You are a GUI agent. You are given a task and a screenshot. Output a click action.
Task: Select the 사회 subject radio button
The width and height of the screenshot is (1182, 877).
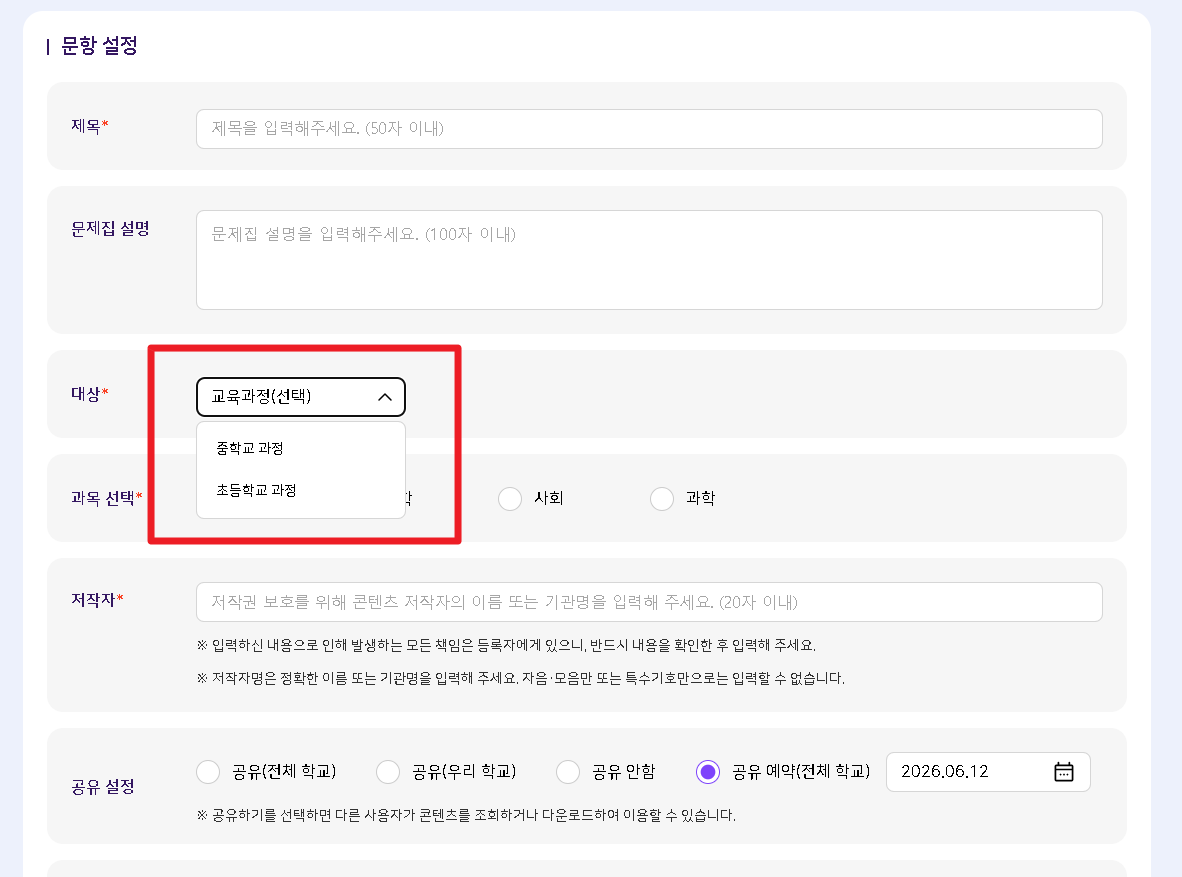510,498
